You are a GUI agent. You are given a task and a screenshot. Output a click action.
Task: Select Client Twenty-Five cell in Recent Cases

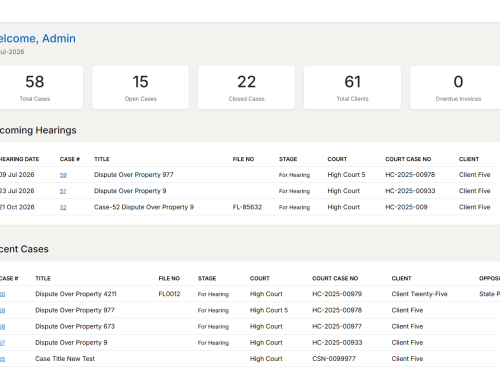pyautogui.click(x=419, y=294)
